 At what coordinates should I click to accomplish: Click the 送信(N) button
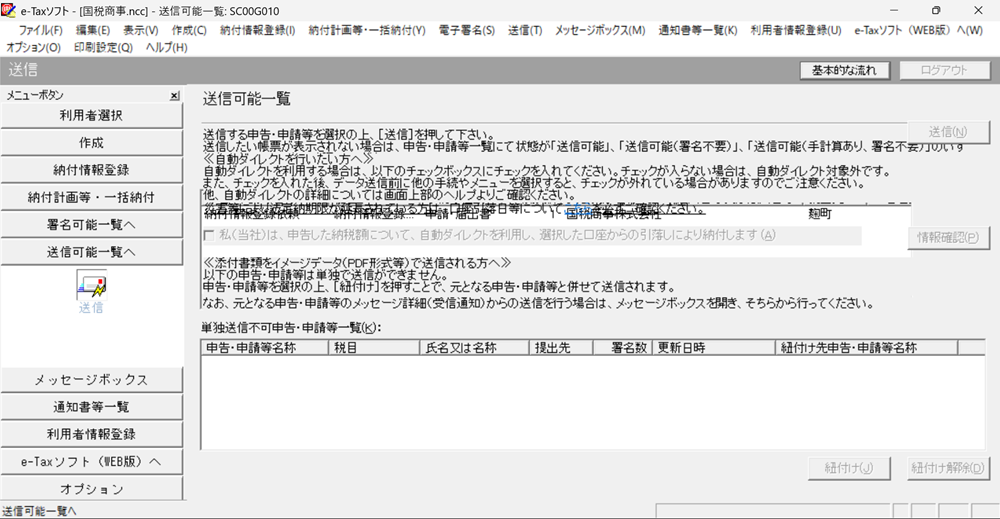(x=948, y=132)
